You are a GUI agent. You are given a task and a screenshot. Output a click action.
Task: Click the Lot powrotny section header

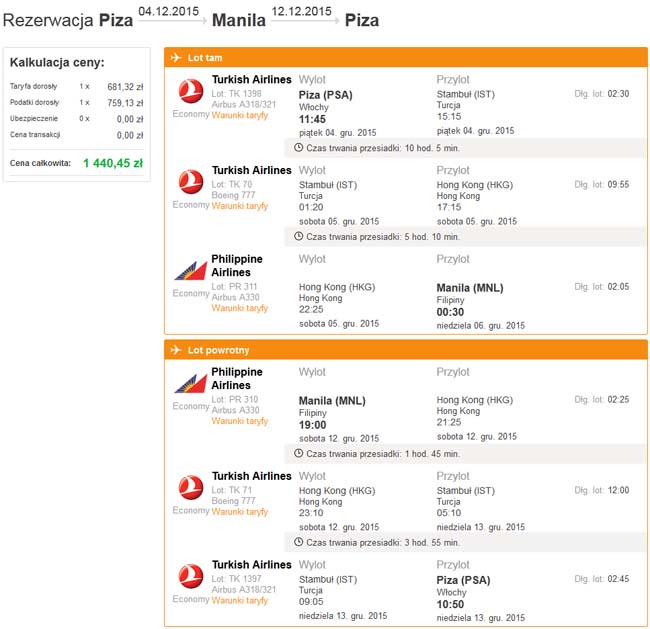pyautogui.click(x=406, y=350)
